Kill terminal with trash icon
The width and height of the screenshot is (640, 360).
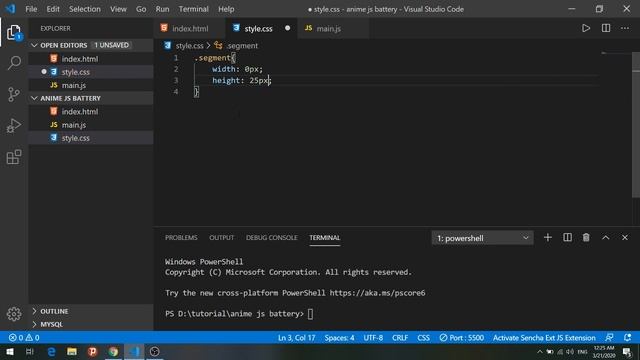(586, 238)
